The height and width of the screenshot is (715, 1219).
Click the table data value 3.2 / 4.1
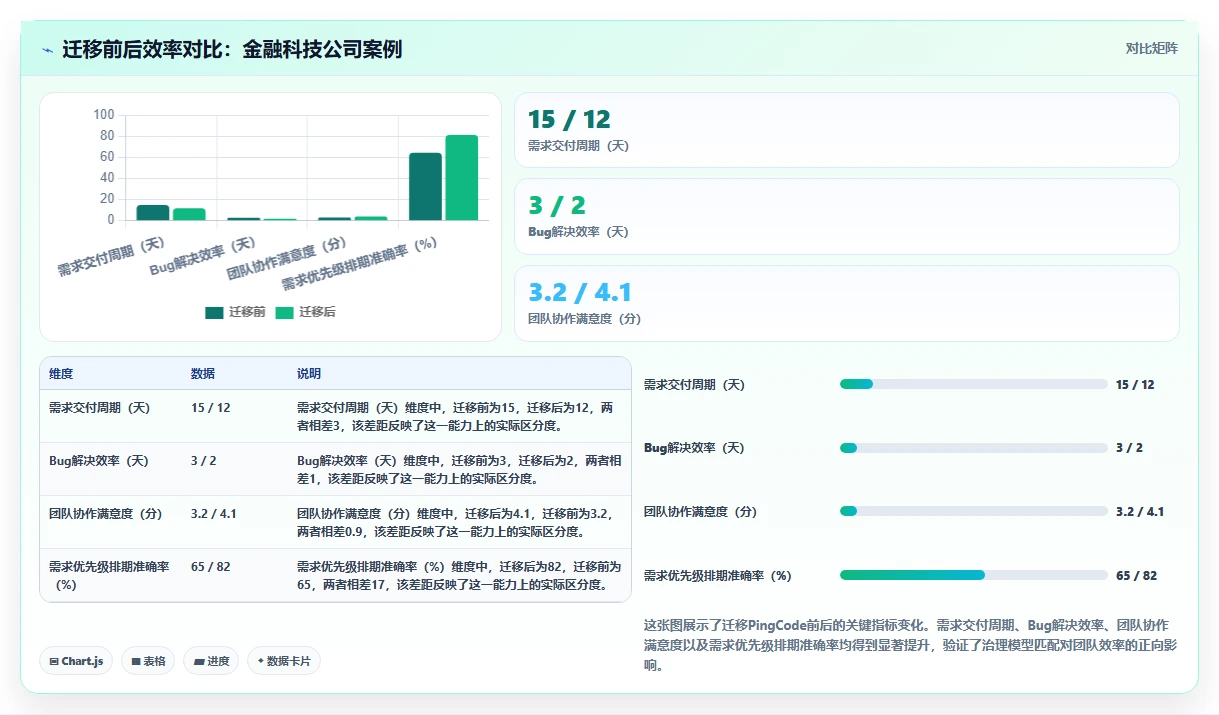click(x=213, y=514)
